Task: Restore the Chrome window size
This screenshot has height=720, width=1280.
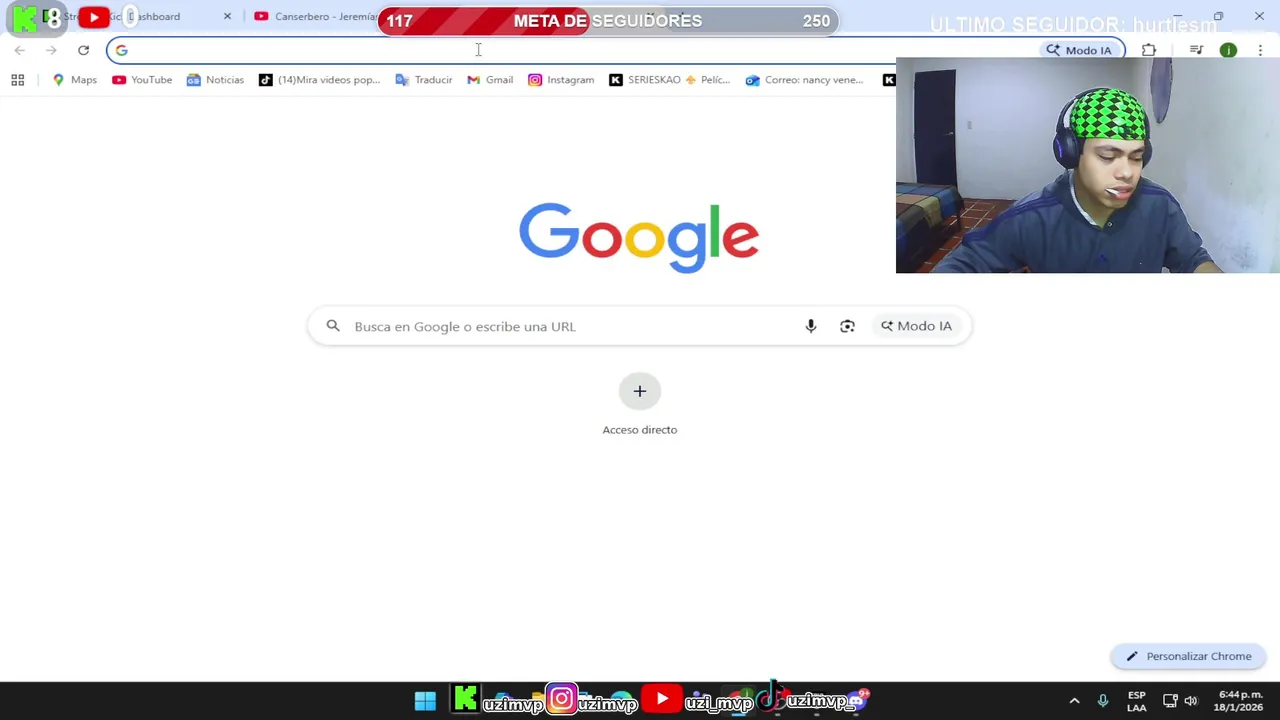Action: [x=1218, y=16]
